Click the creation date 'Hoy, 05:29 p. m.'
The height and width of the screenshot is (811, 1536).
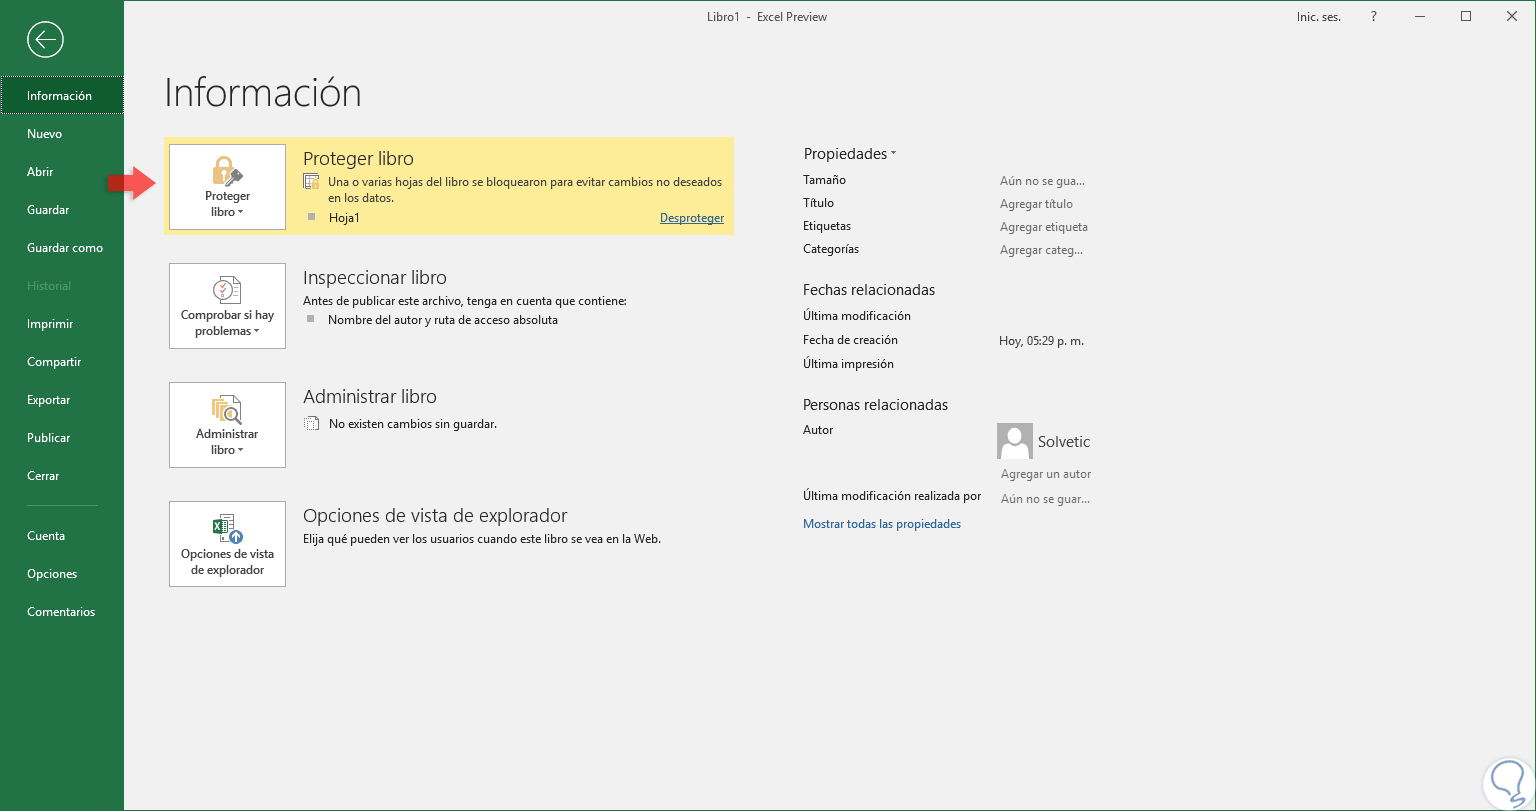[x=1041, y=341]
